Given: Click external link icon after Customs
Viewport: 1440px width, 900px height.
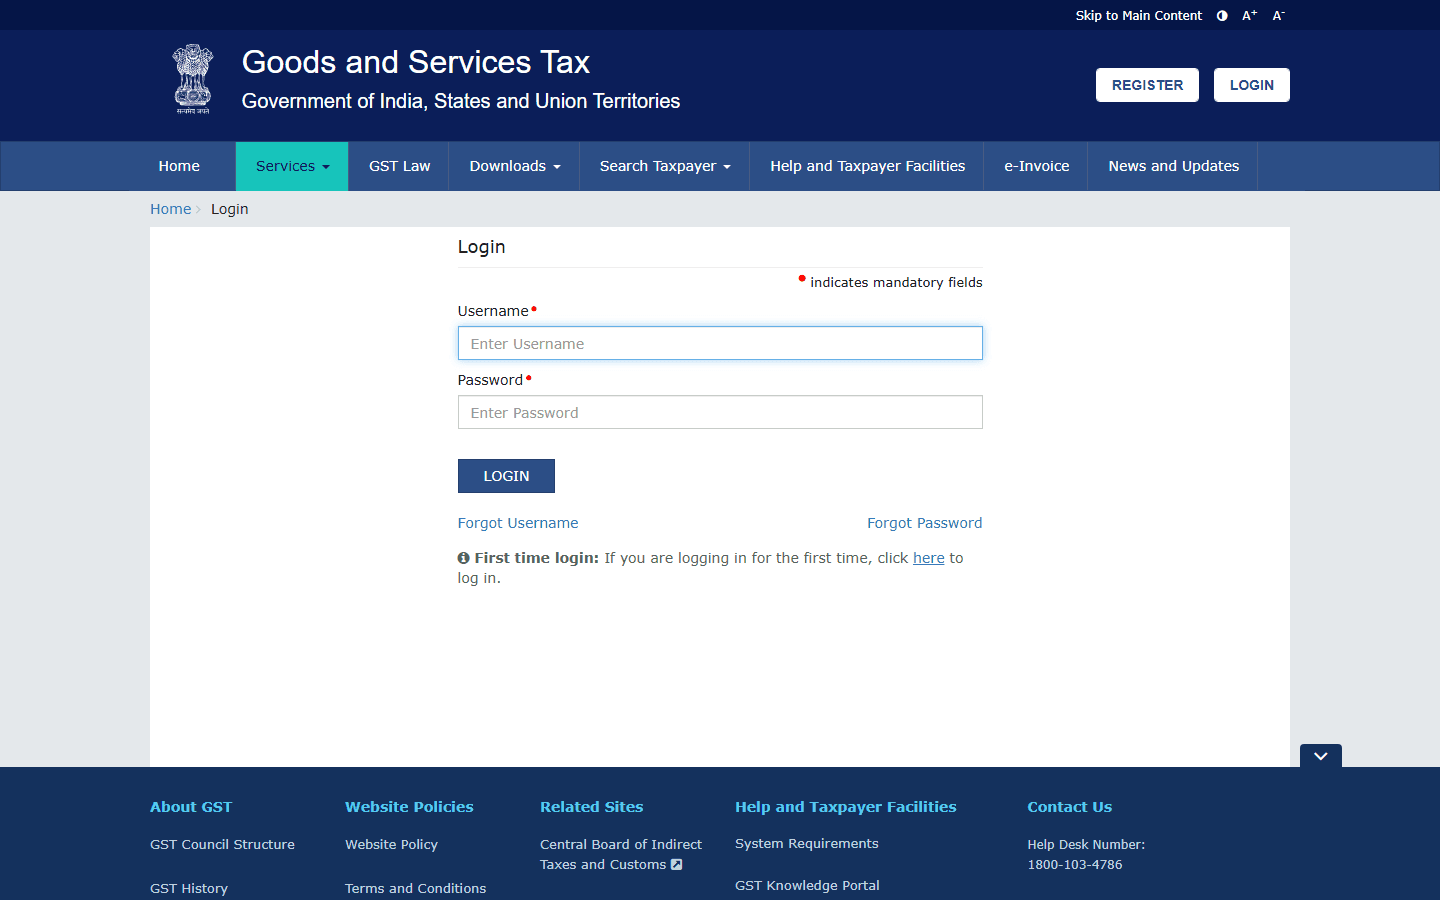Looking at the screenshot, I should (x=677, y=865).
